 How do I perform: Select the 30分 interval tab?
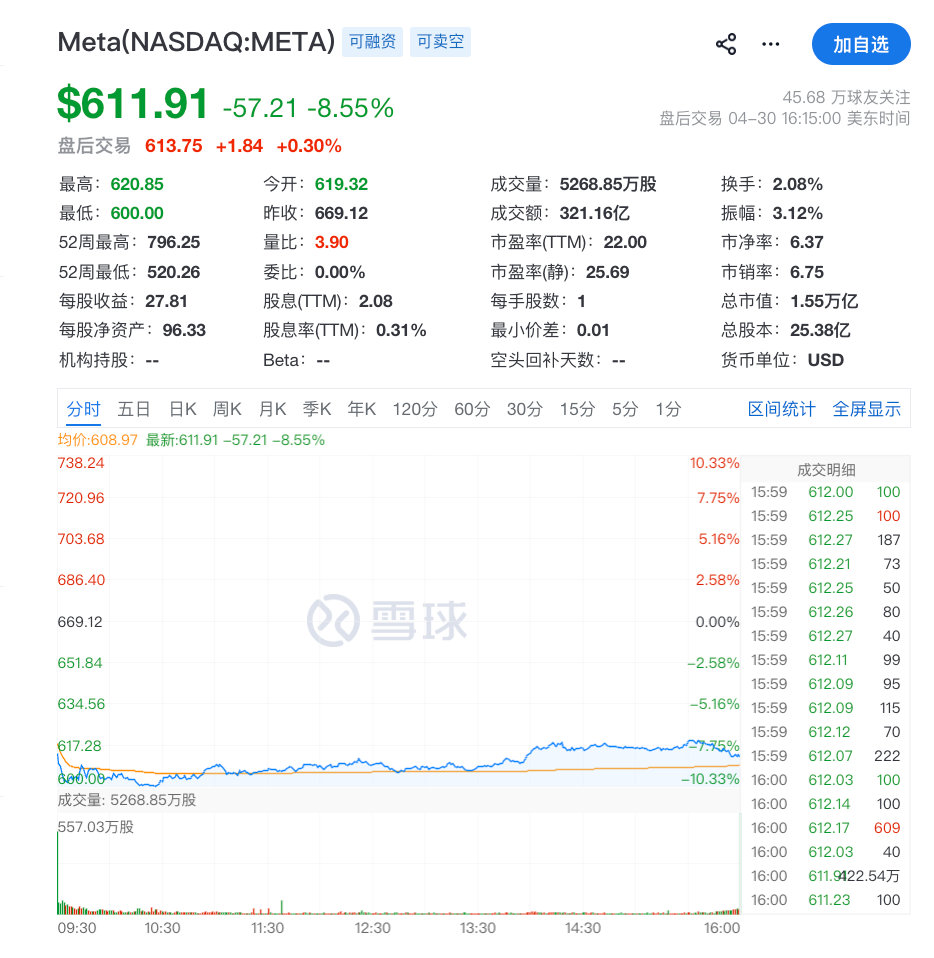tap(524, 409)
